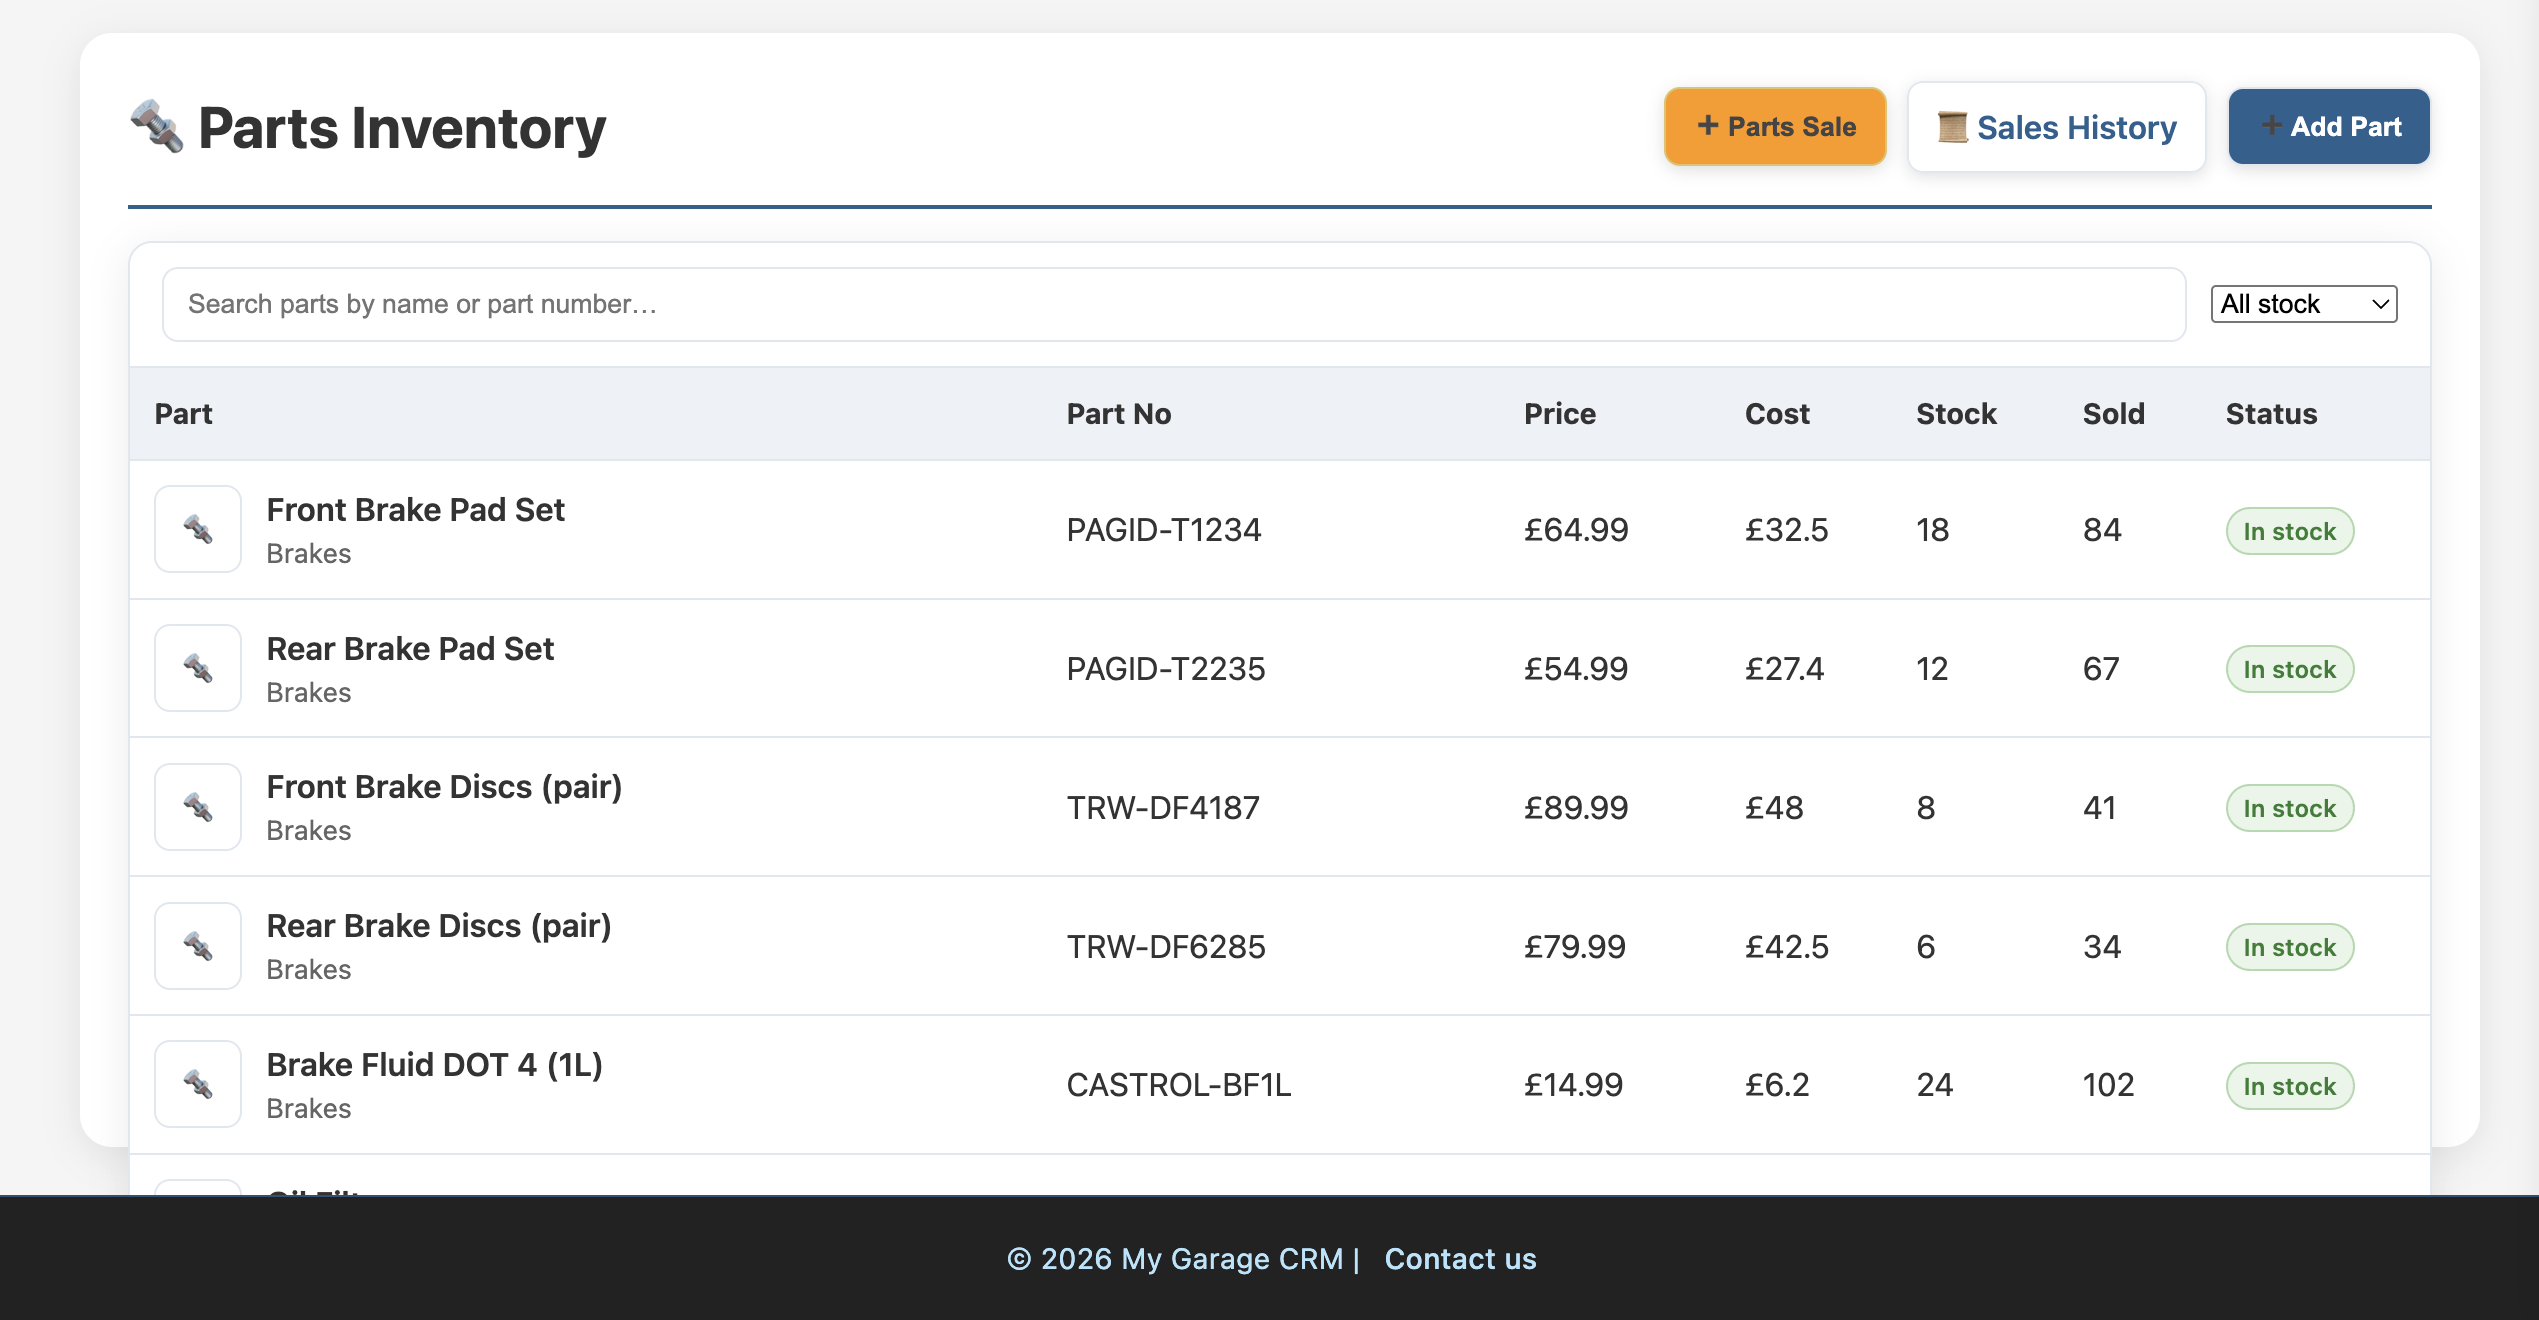Click the In stock badge for TRW-DF4187

pos(2290,808)
